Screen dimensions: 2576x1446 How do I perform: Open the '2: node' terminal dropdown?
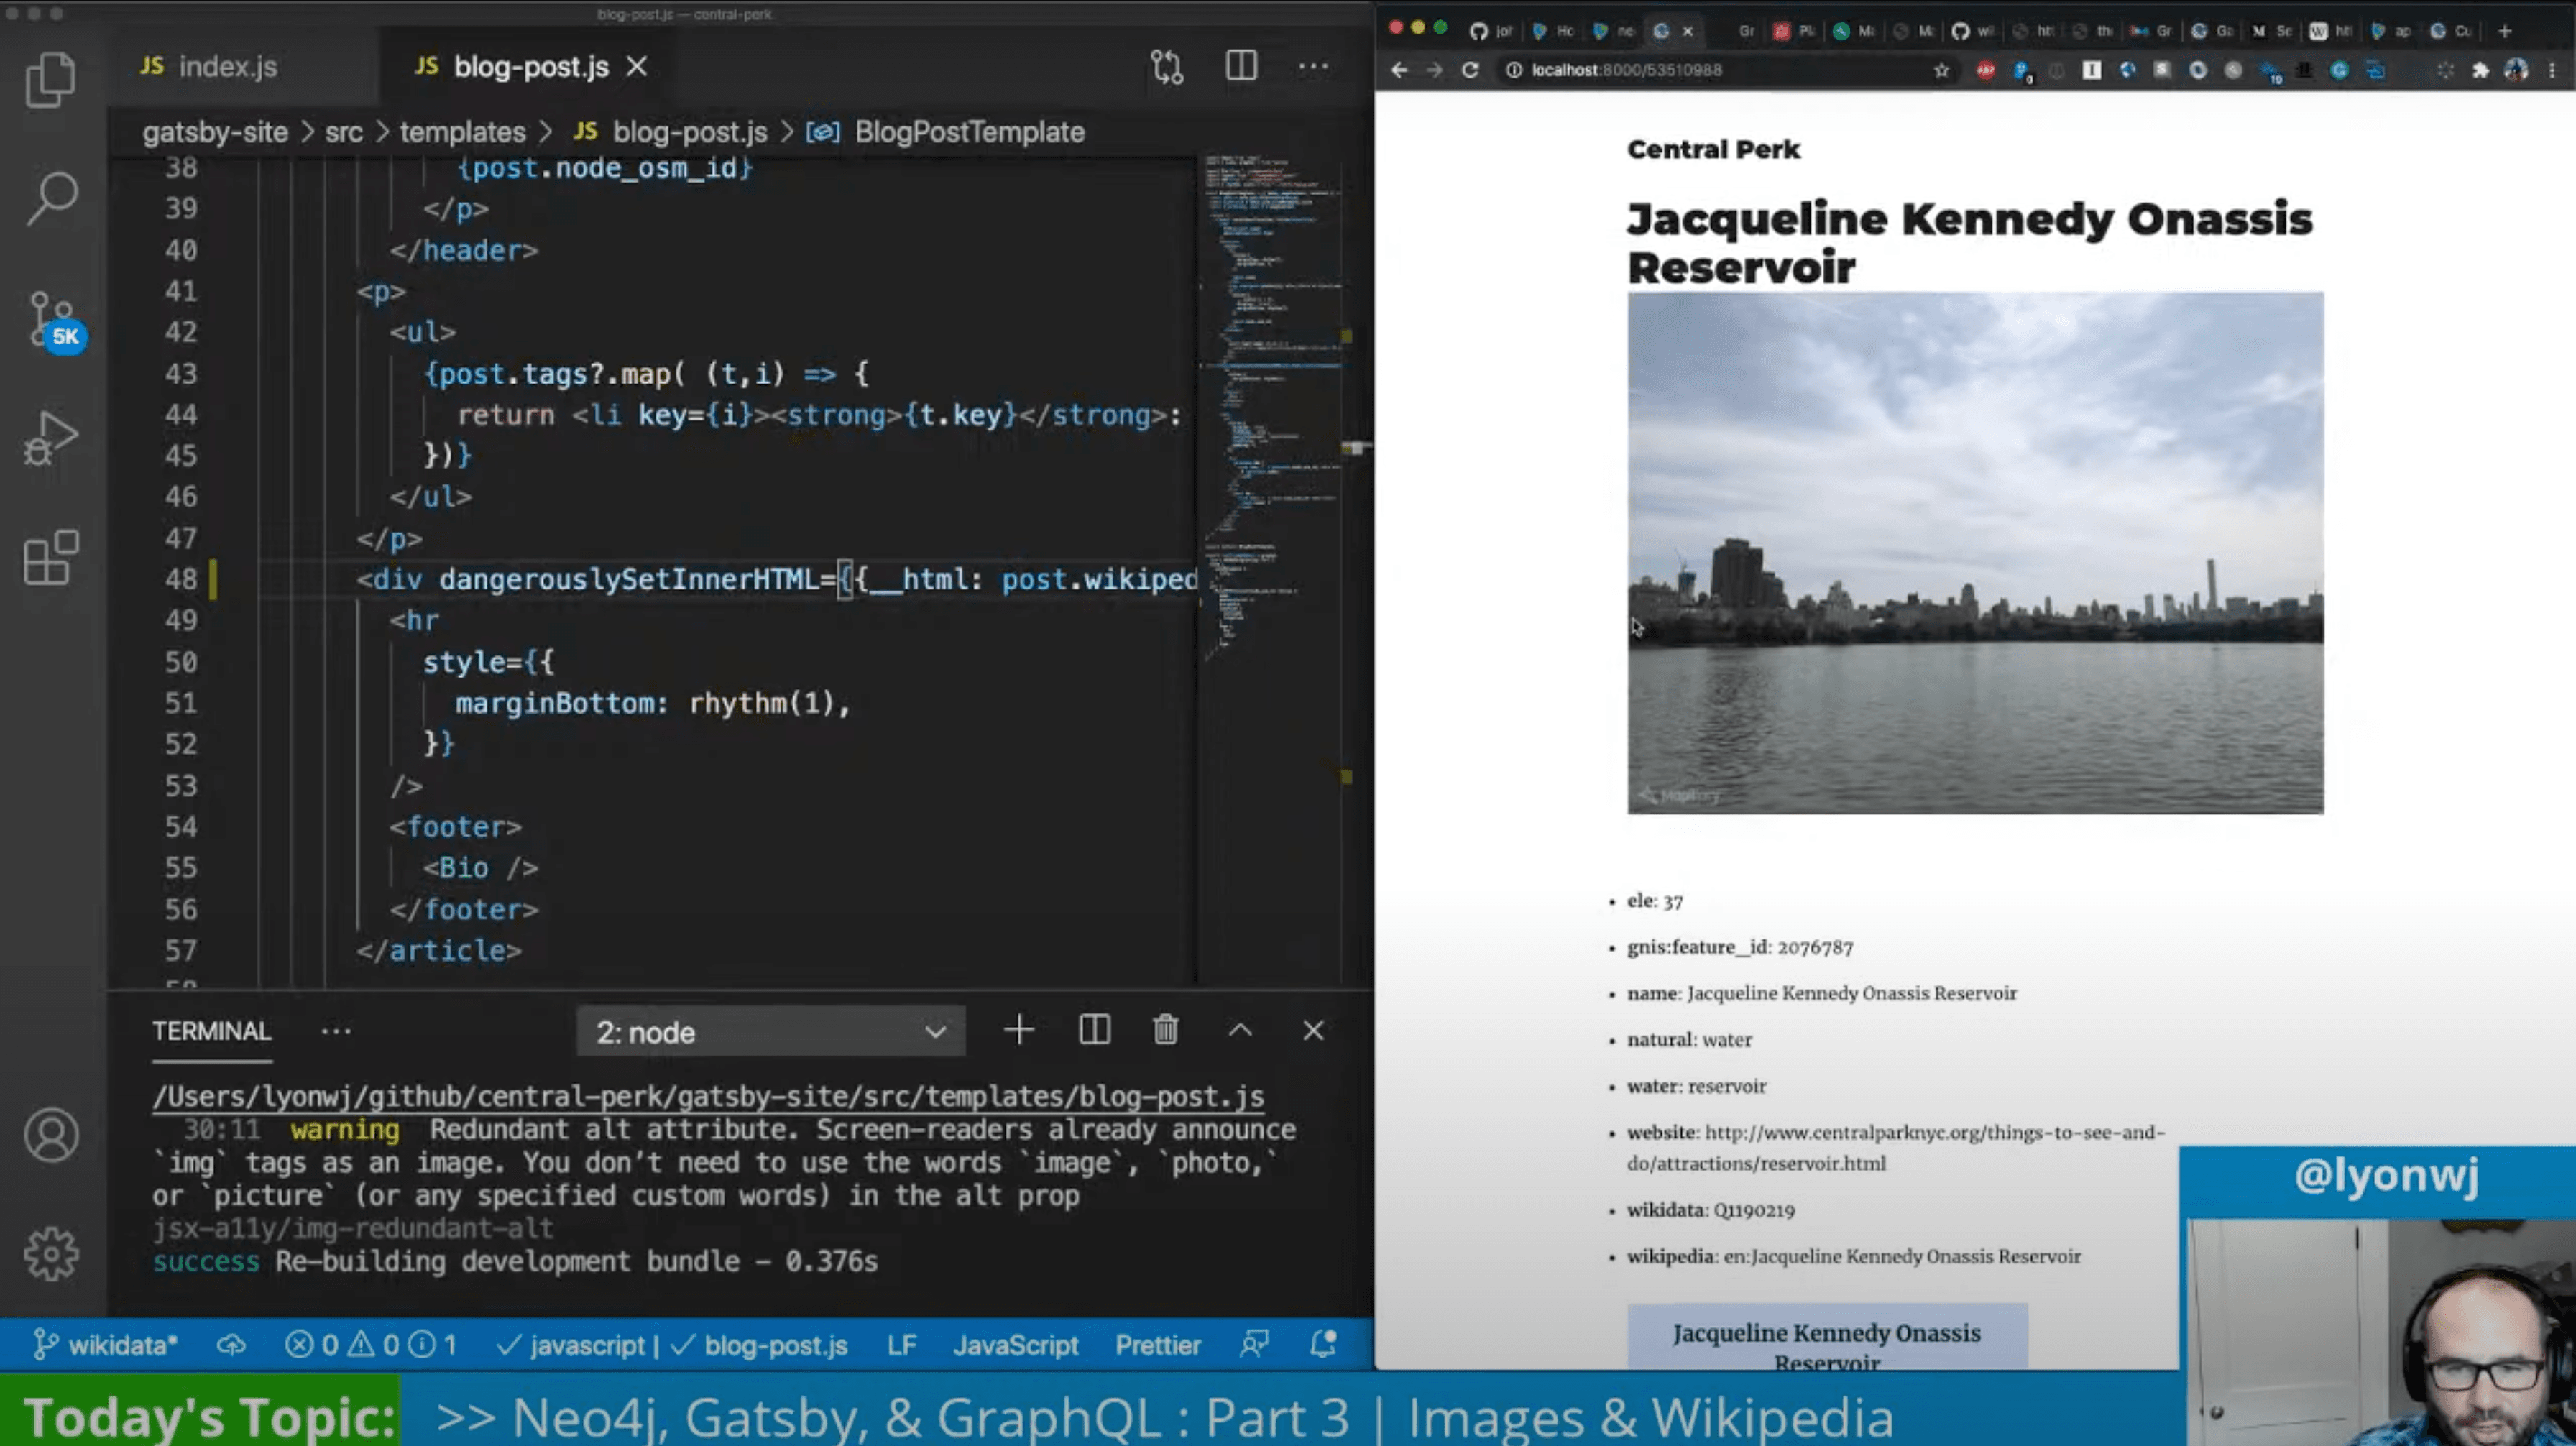click(770, 1032)
